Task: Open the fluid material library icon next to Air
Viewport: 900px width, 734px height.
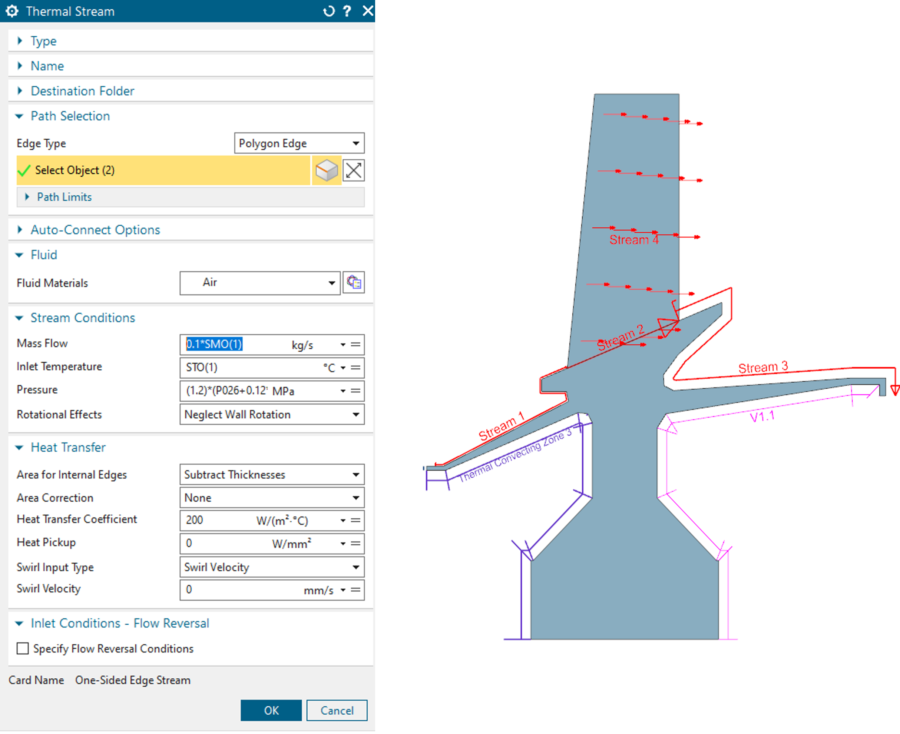Action: click(353, 282)
